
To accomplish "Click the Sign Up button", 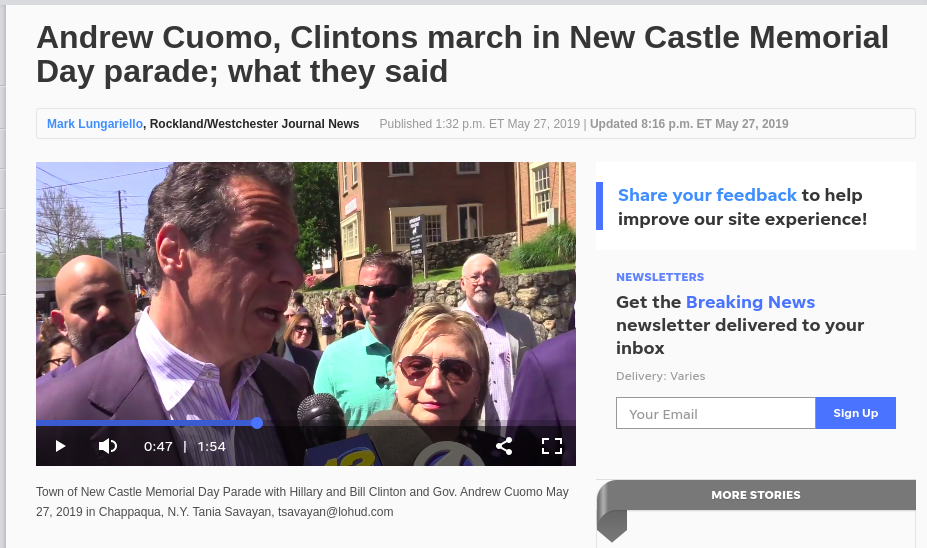I will pos(855,413).
